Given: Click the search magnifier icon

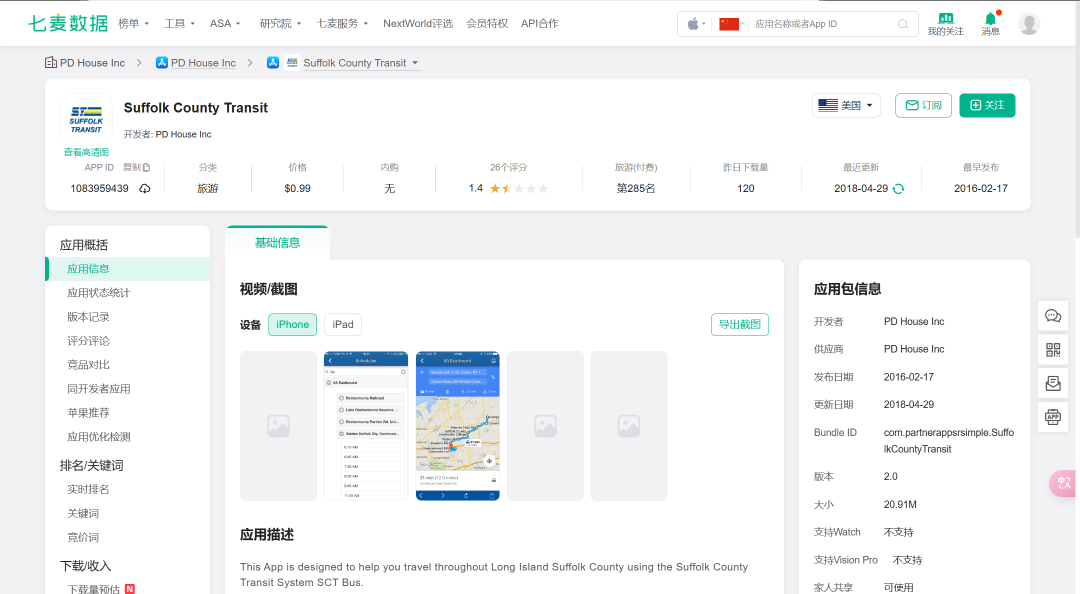Looking at the screenshot, I should coord(902,24).
